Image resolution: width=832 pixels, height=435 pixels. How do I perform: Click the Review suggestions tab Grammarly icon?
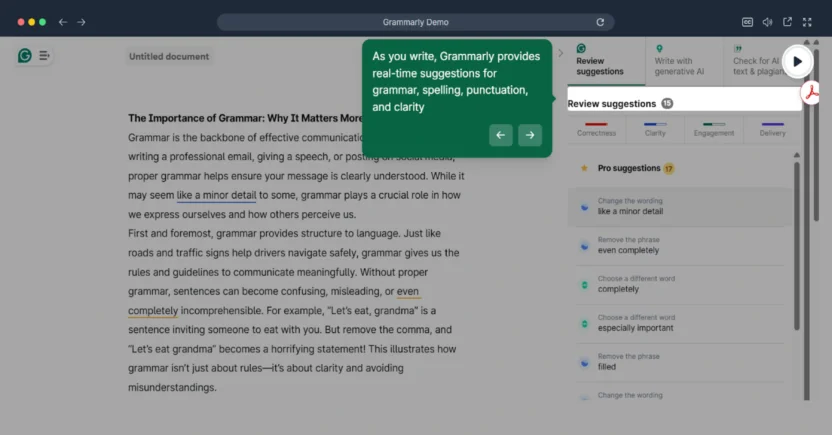point(581,48)
